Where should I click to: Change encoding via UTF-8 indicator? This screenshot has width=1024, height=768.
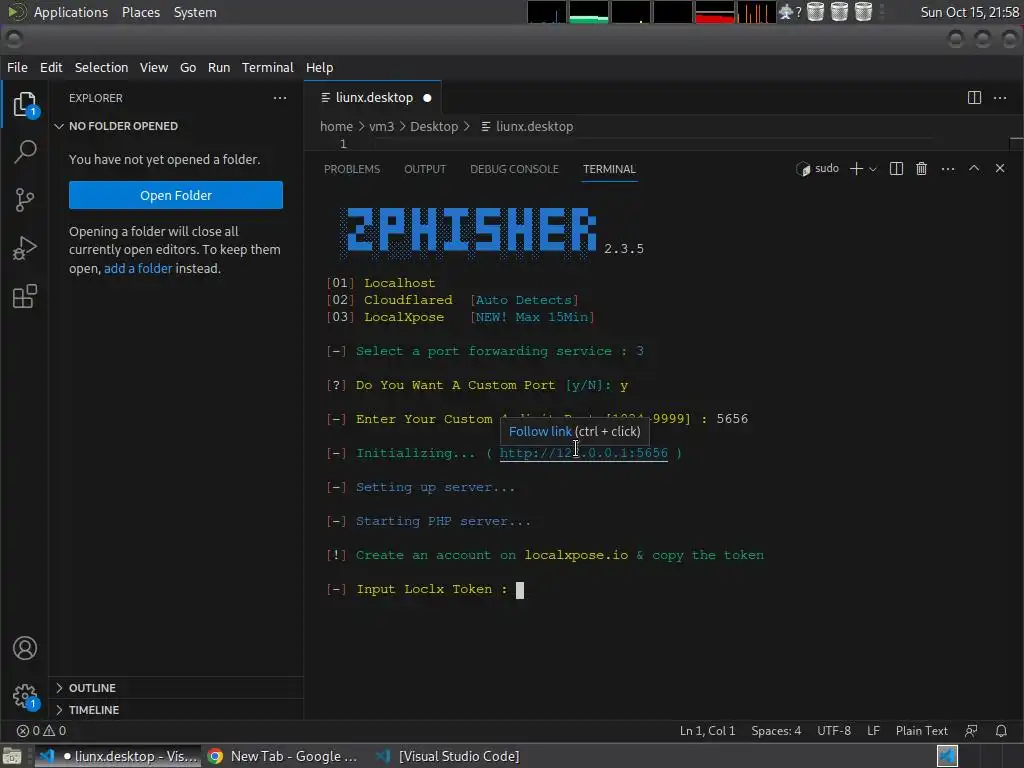(834, 731)
